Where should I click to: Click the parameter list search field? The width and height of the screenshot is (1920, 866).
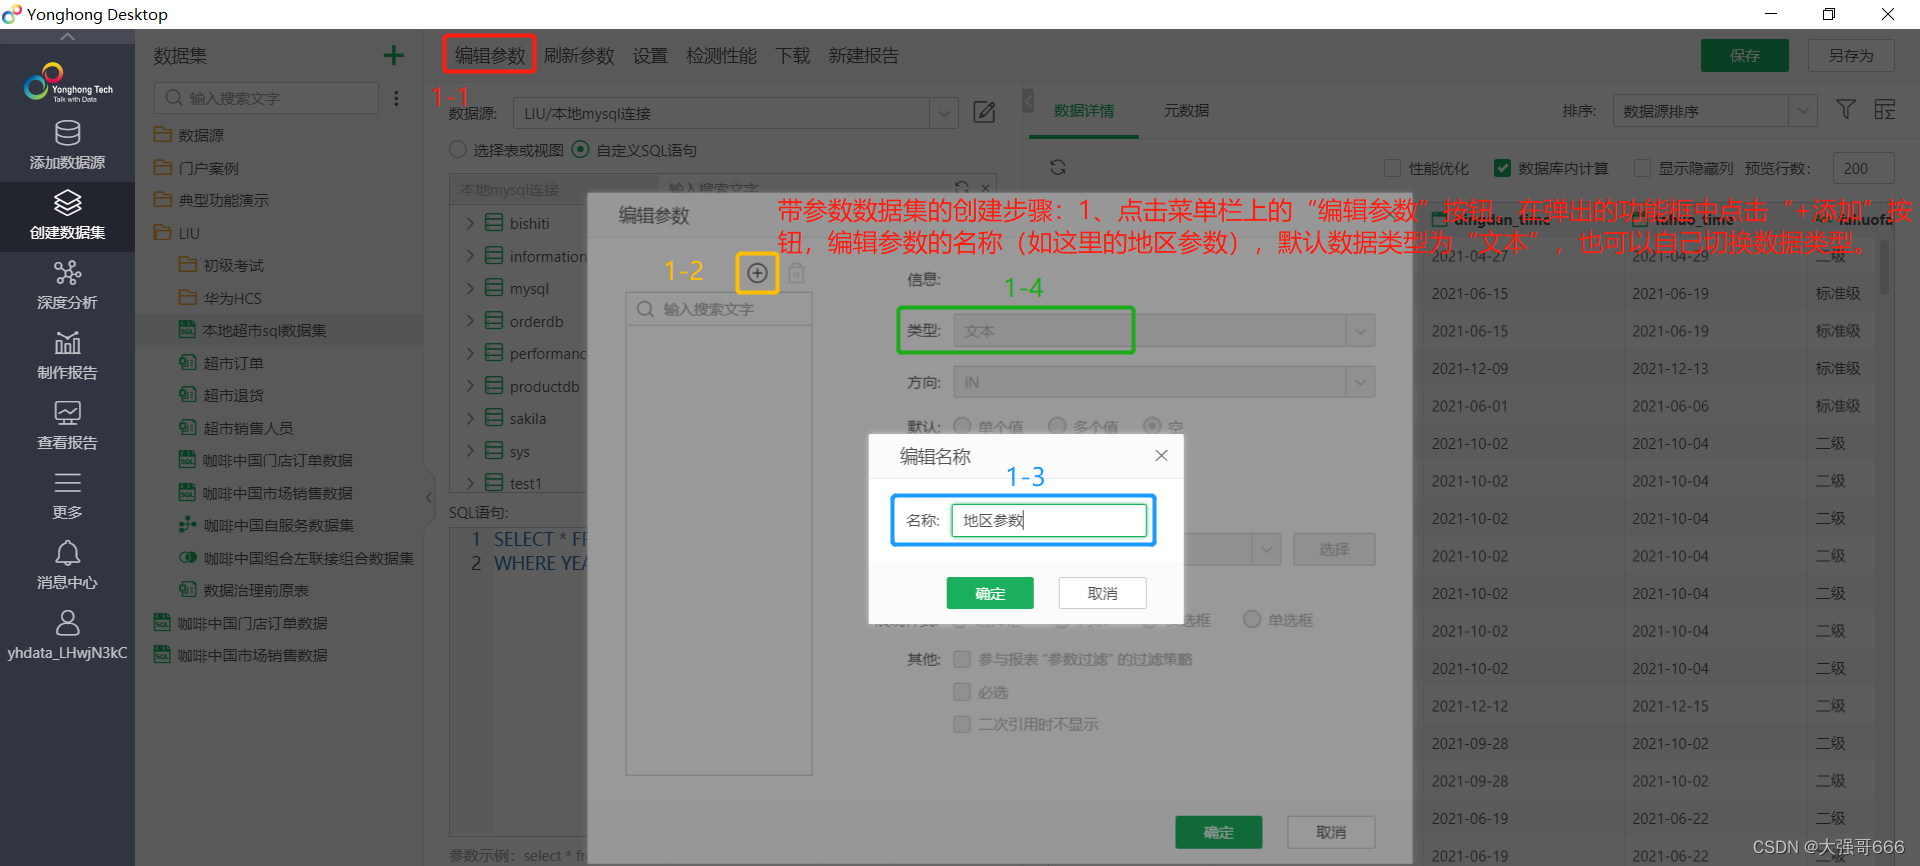(719, 309)
